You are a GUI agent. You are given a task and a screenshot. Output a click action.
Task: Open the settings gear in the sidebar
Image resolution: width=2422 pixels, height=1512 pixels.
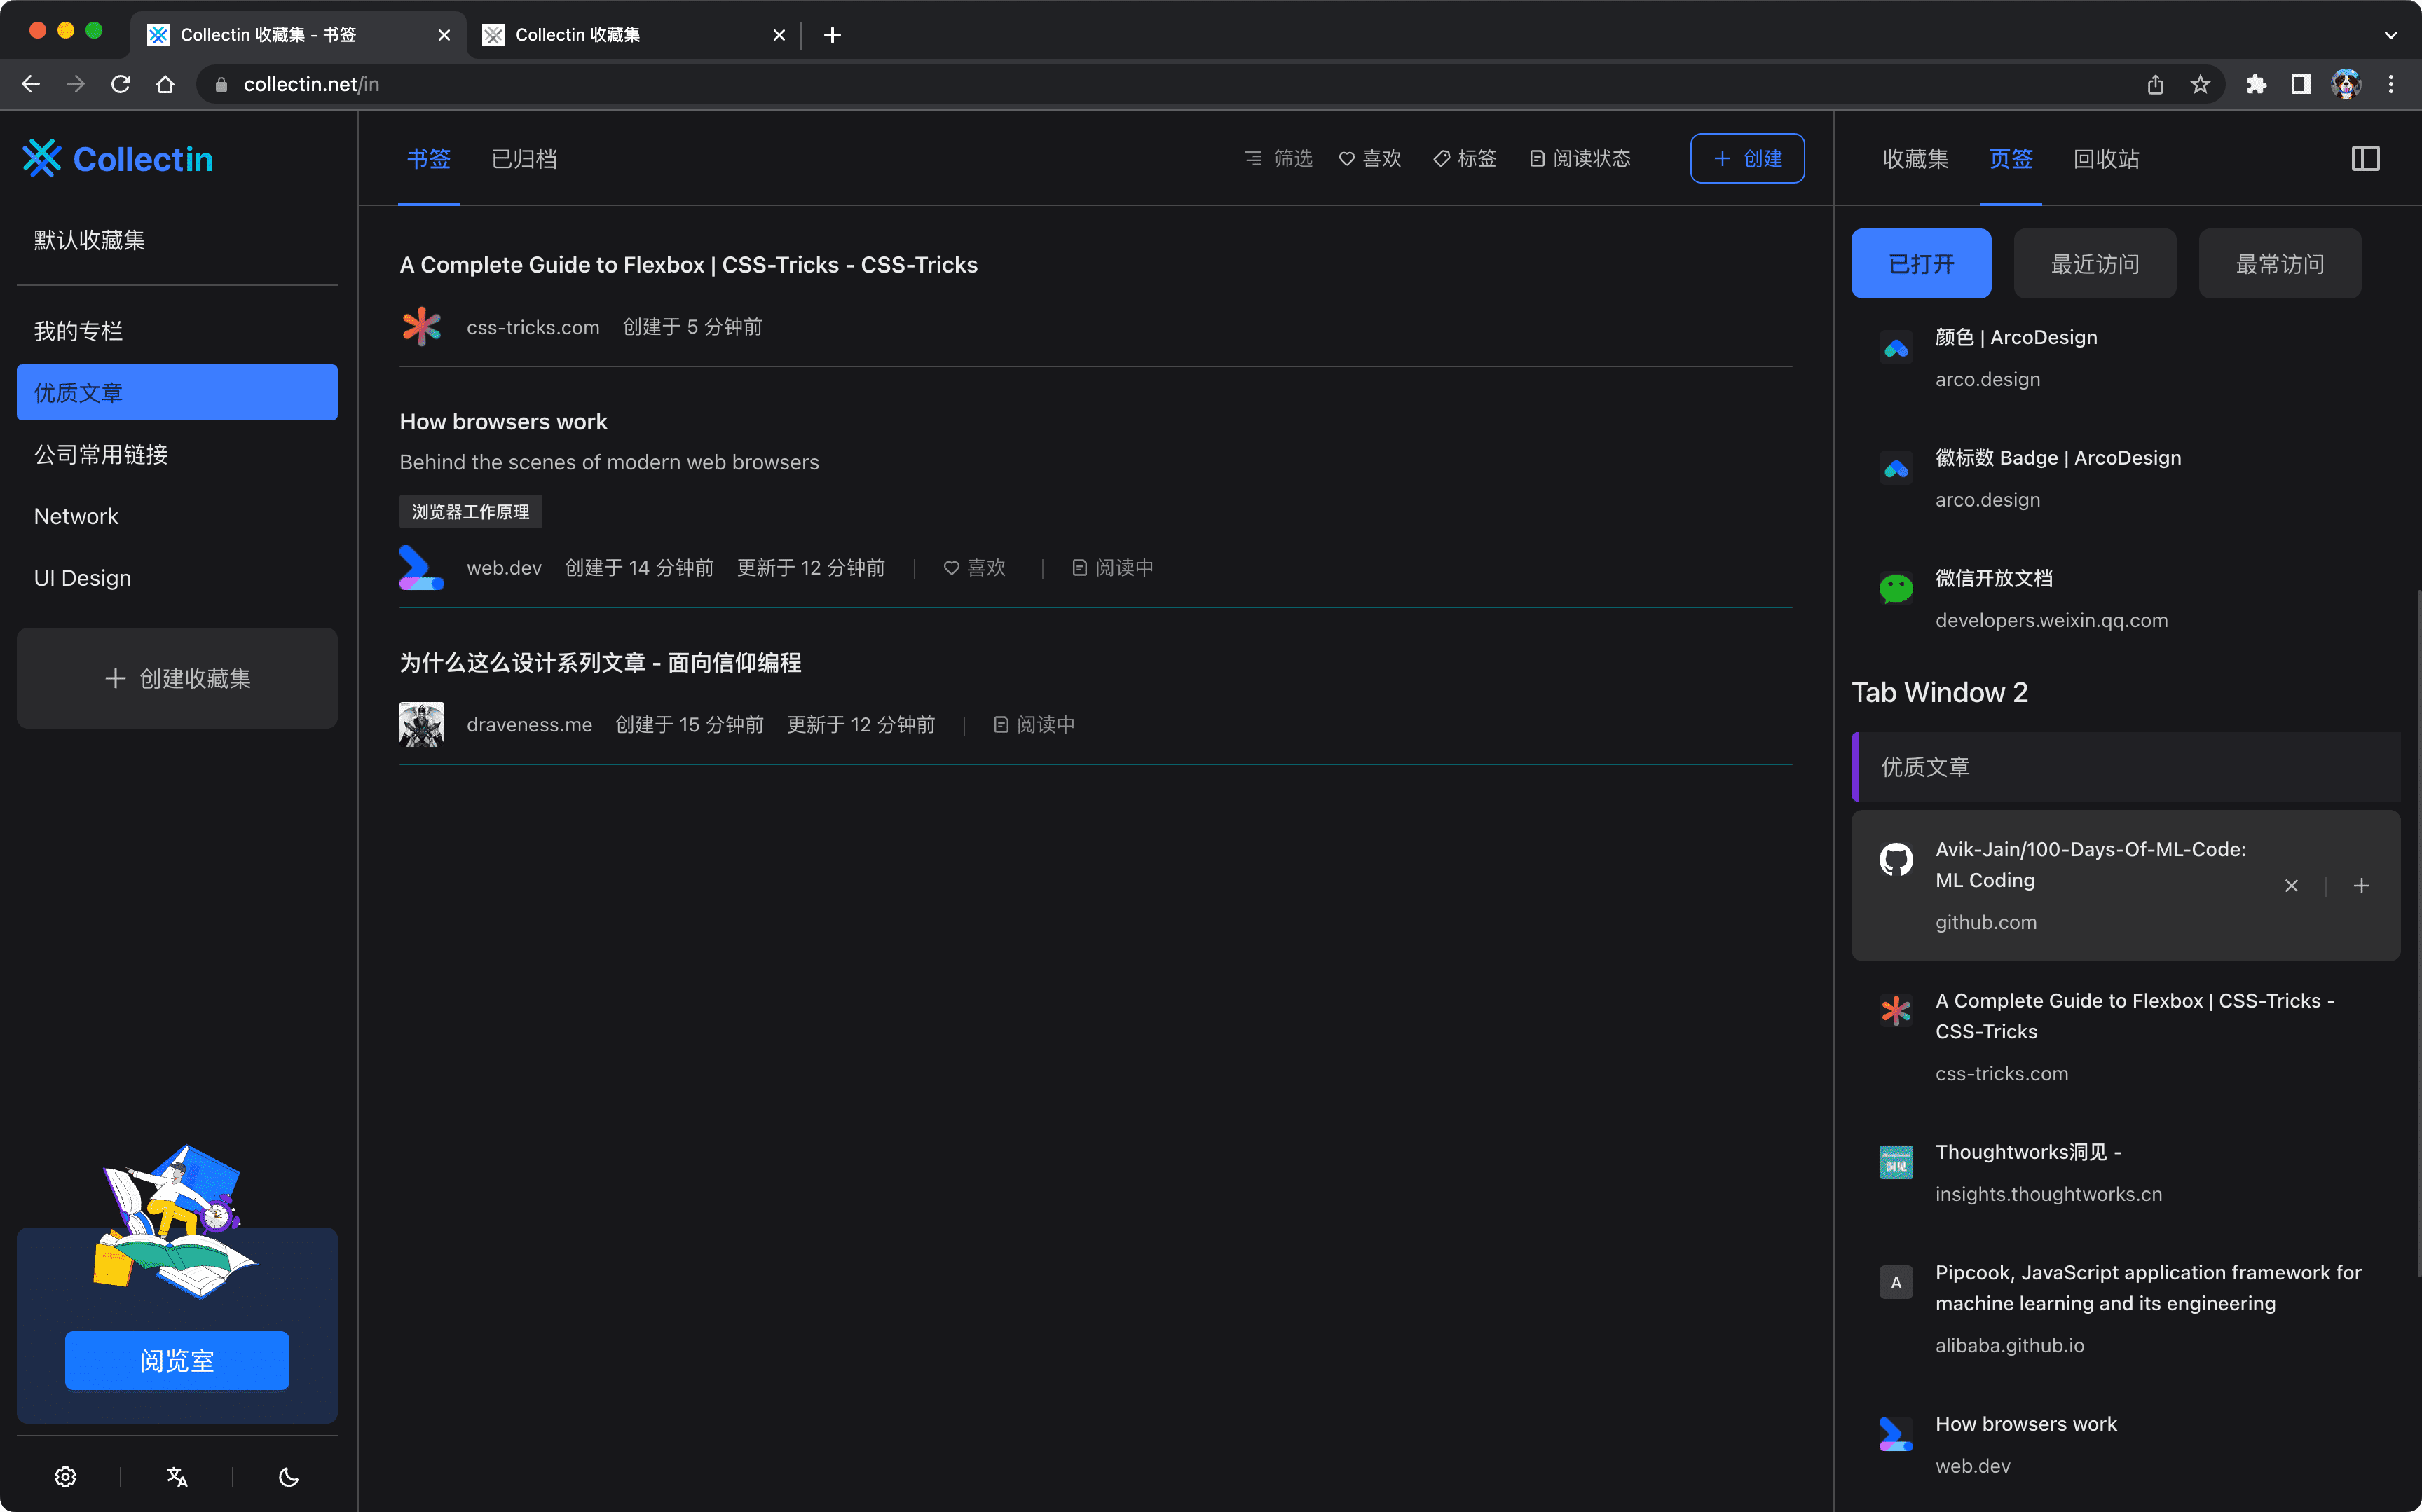(66, 1476)
